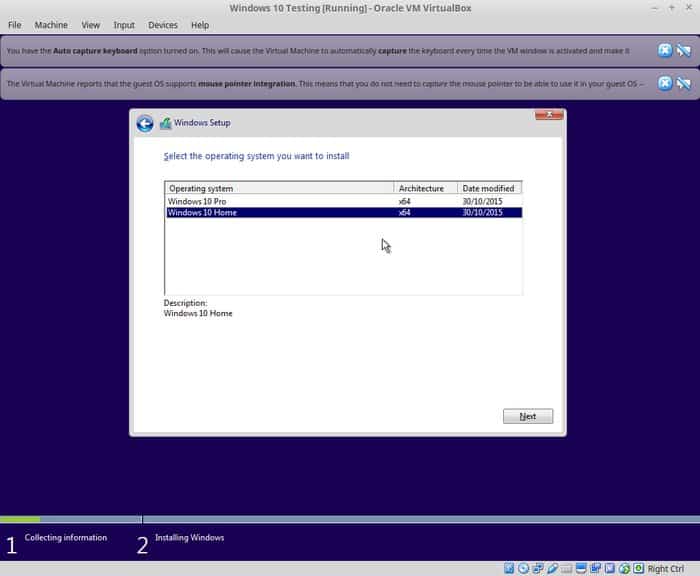Click the USB devices status icon
The image size is (700, 576).
pos(552,568)
